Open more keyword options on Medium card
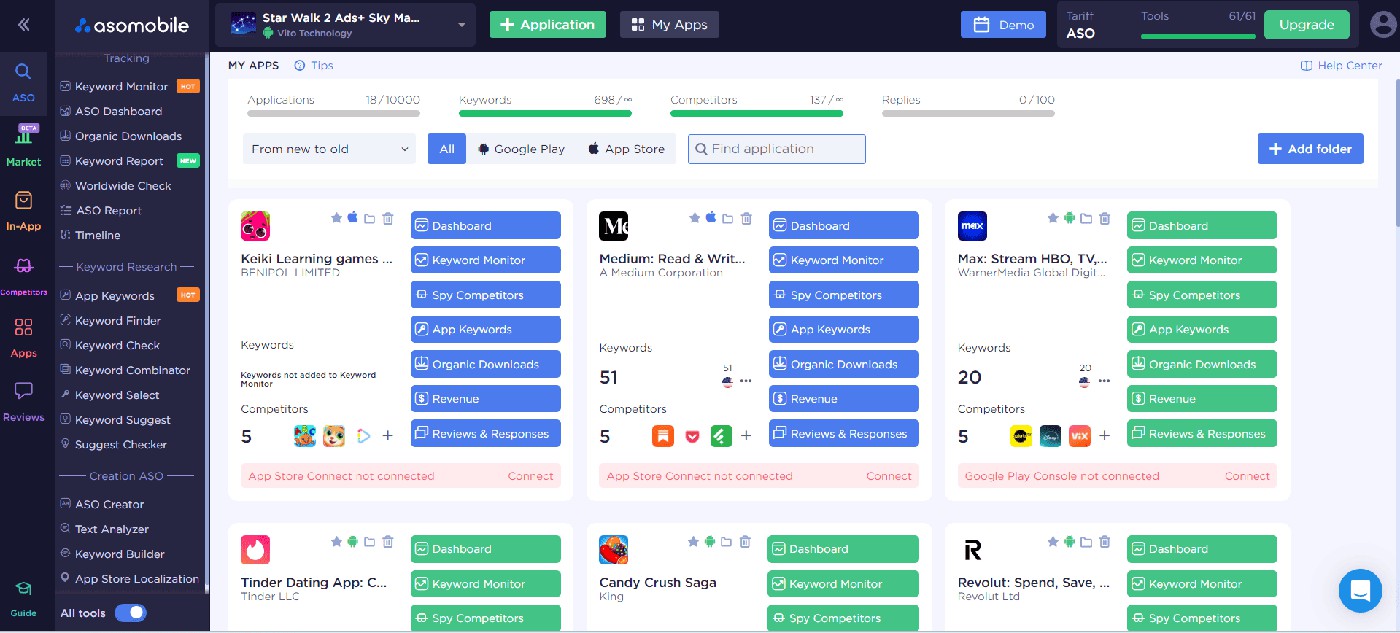Viewport: 1400px width, 633px height. [x=745, y=381]
